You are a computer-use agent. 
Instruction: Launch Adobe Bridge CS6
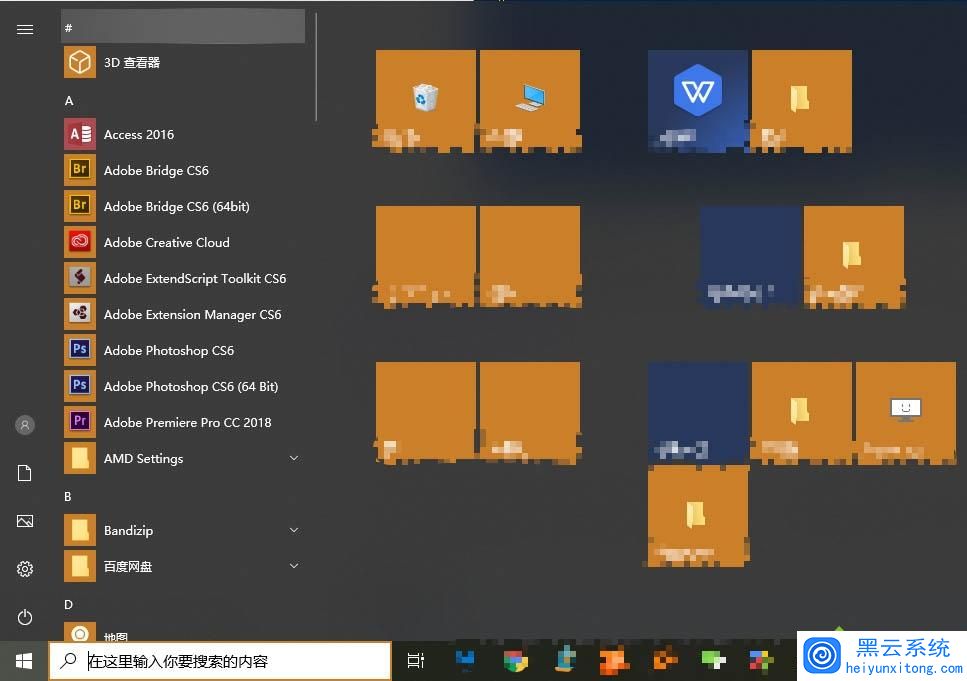coord(156,170)
